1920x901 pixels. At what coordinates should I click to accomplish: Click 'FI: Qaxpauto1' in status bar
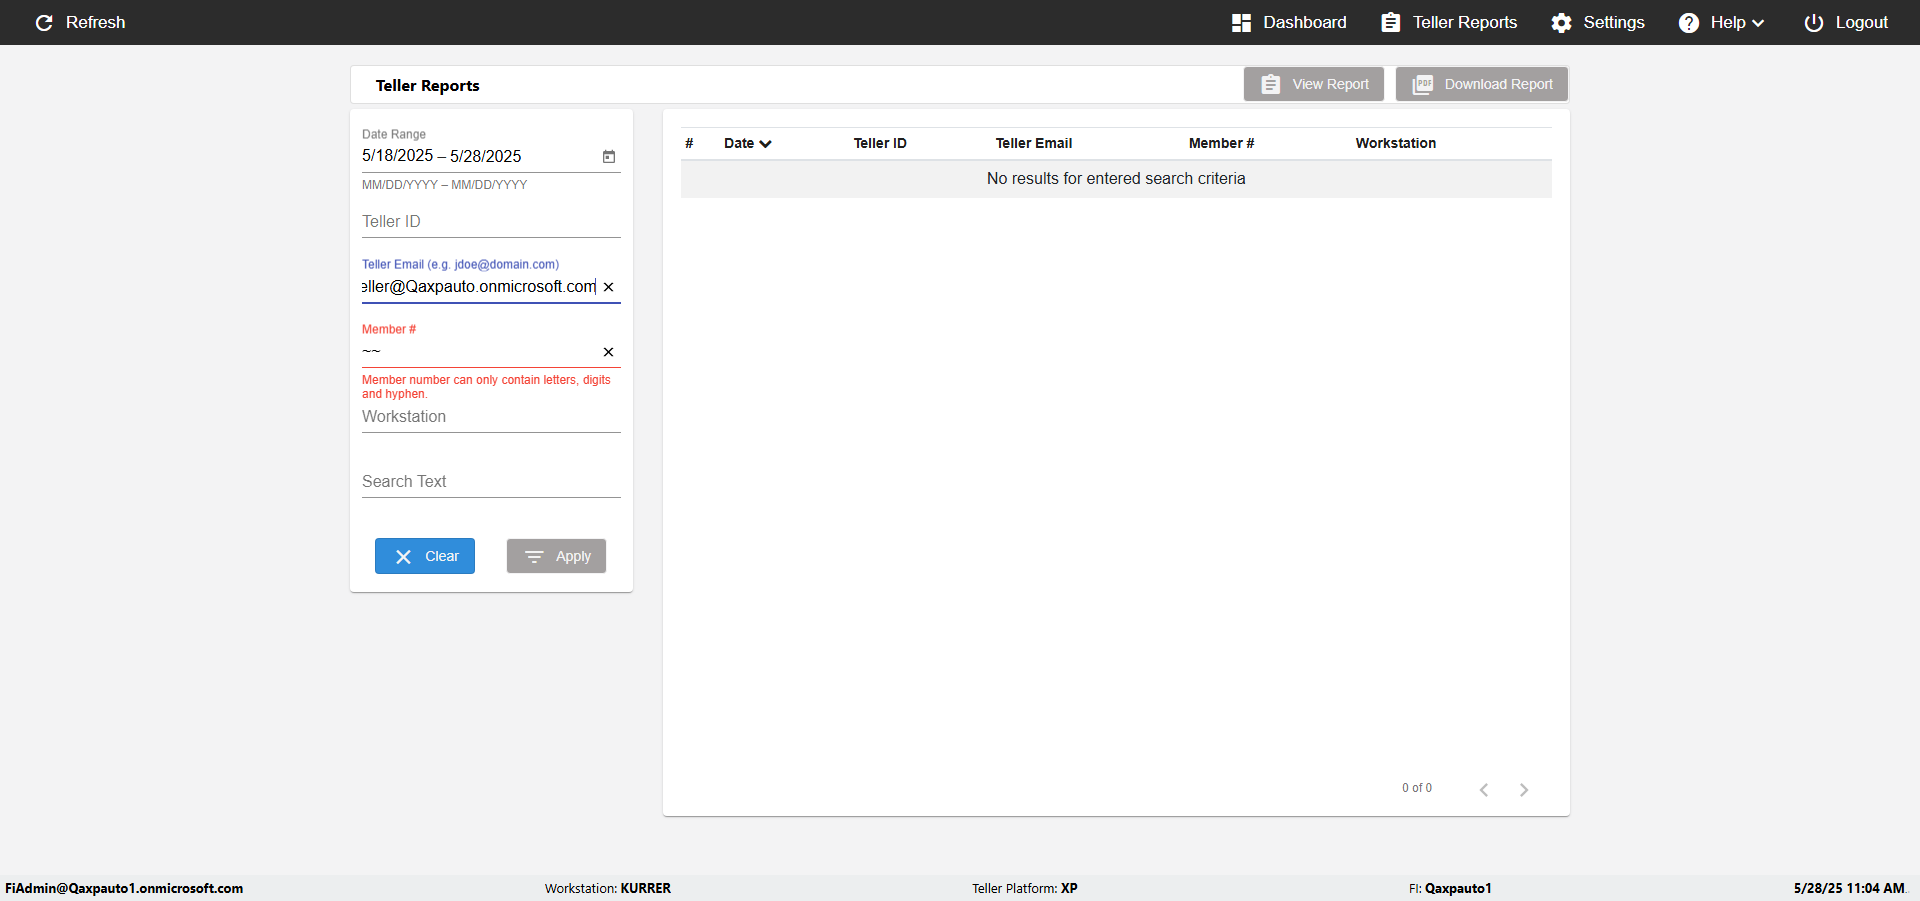[1450, 888]
